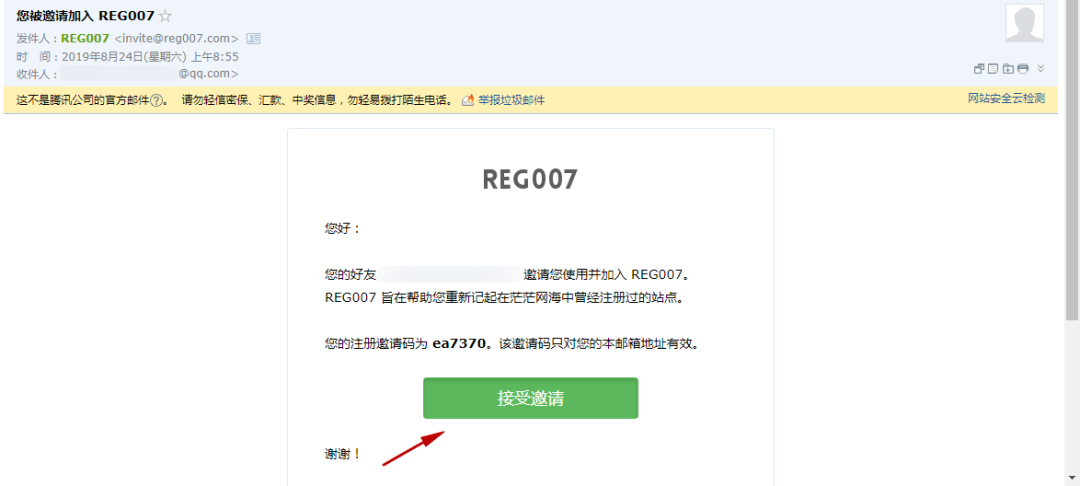This screenshot has height=486, width=1080.
Task: Print this email using printer icon
Action: (1024, 68)
